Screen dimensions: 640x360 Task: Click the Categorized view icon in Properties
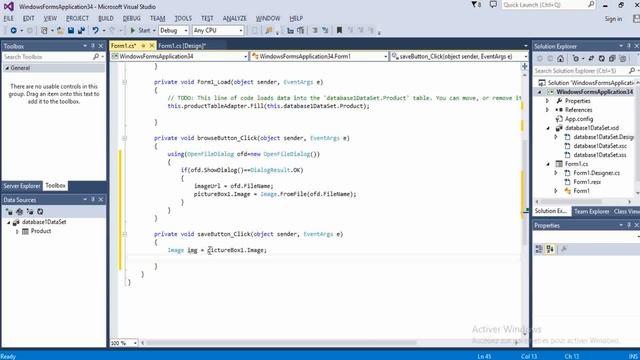click(x=539, y=249)
